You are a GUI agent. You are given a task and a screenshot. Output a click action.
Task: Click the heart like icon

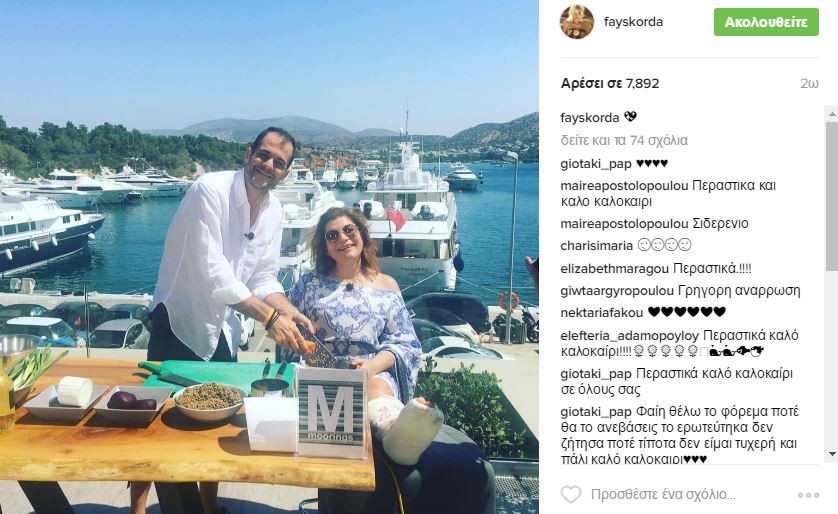click(571, 494)
